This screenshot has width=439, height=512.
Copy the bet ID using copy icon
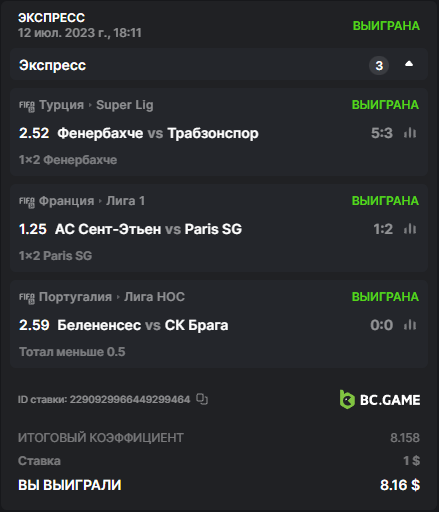[x=202, y=399]
